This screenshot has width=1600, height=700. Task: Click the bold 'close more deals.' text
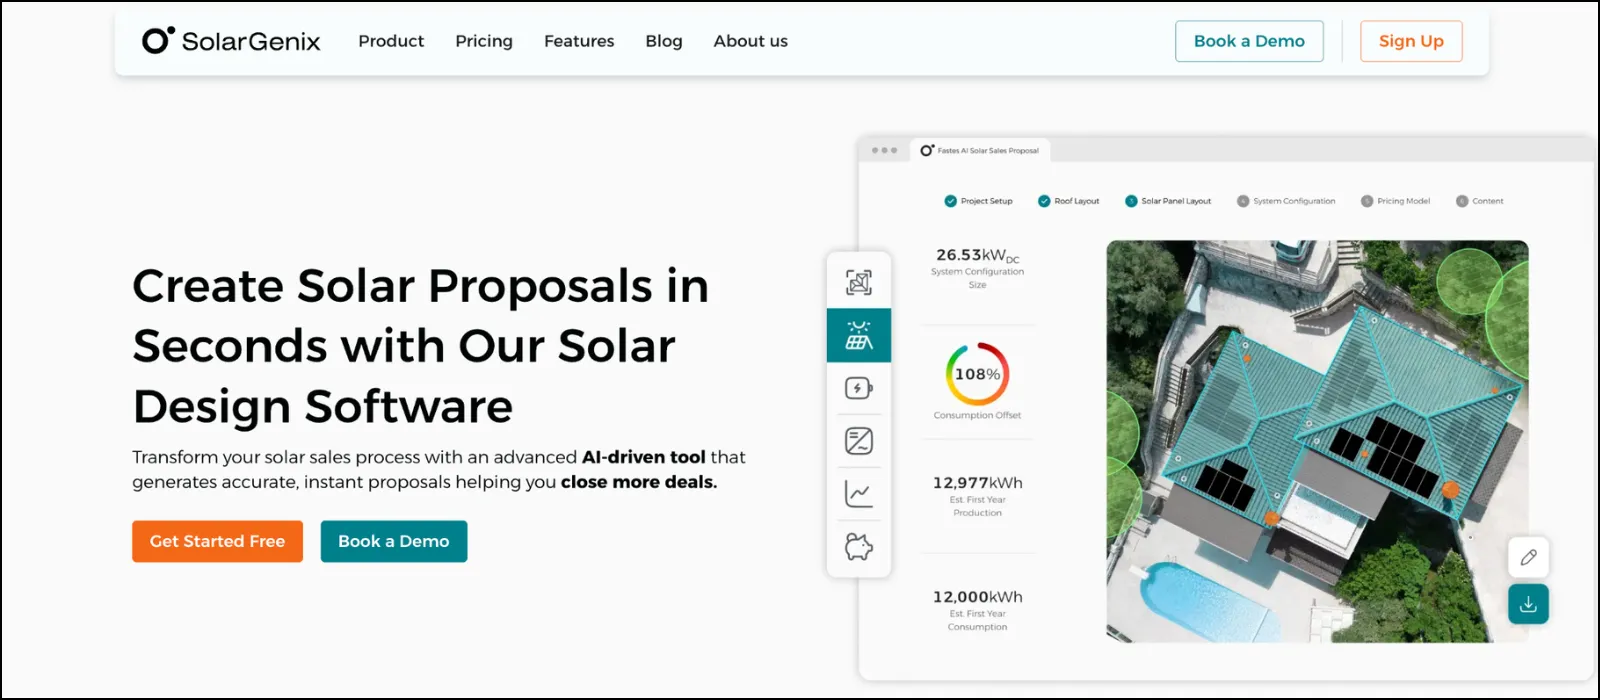pyautogui.click(x=639, y=482)
